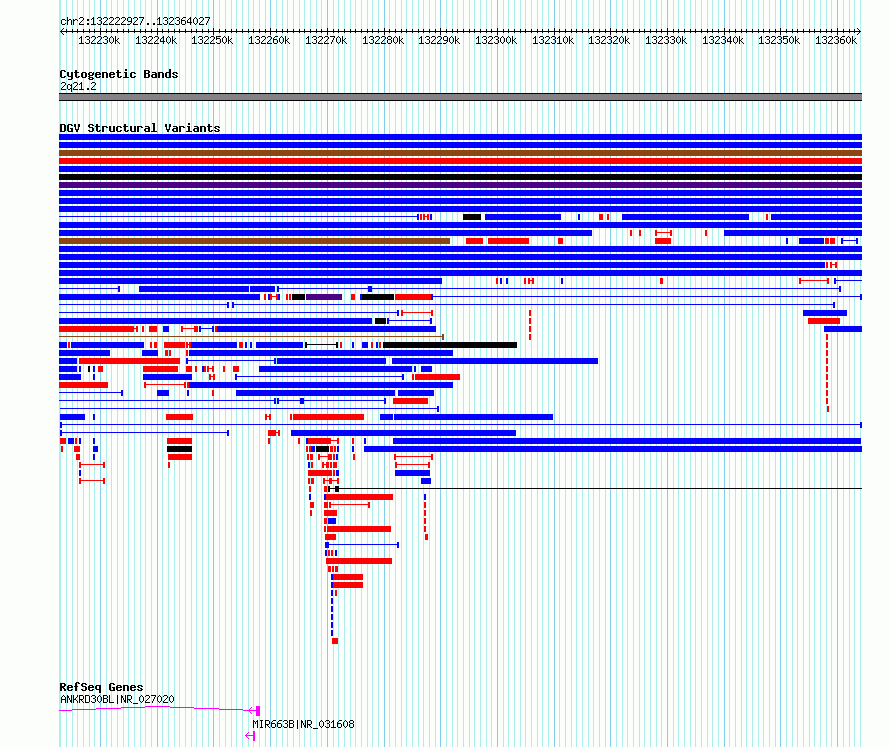Click the ANKRD30BL|NR_027020 gene label

click(x=117, y=699)
